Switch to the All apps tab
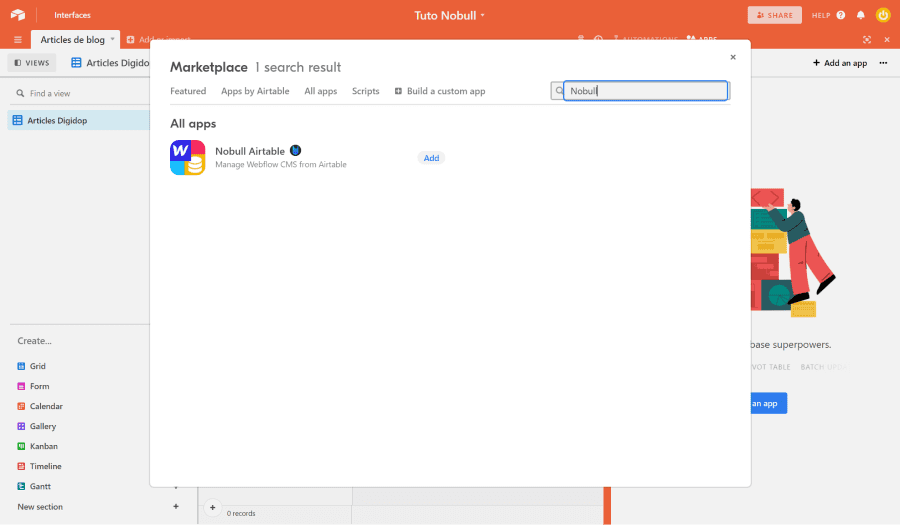 pos(320,91)
